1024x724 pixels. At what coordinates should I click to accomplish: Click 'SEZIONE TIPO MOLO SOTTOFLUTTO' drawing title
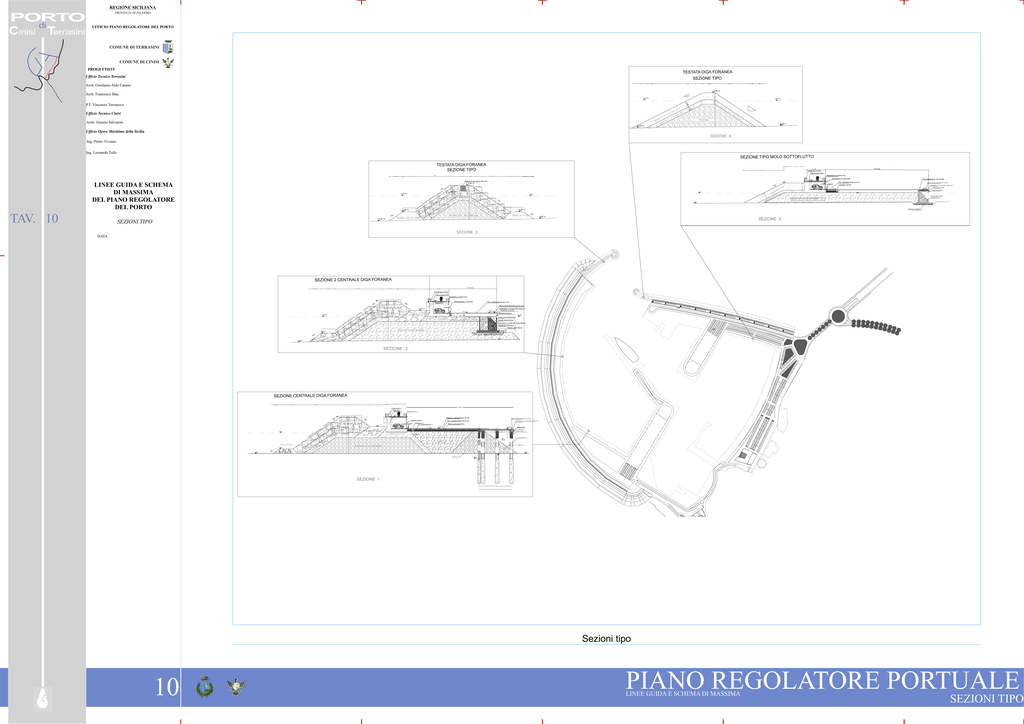click(x=776, y=157)
